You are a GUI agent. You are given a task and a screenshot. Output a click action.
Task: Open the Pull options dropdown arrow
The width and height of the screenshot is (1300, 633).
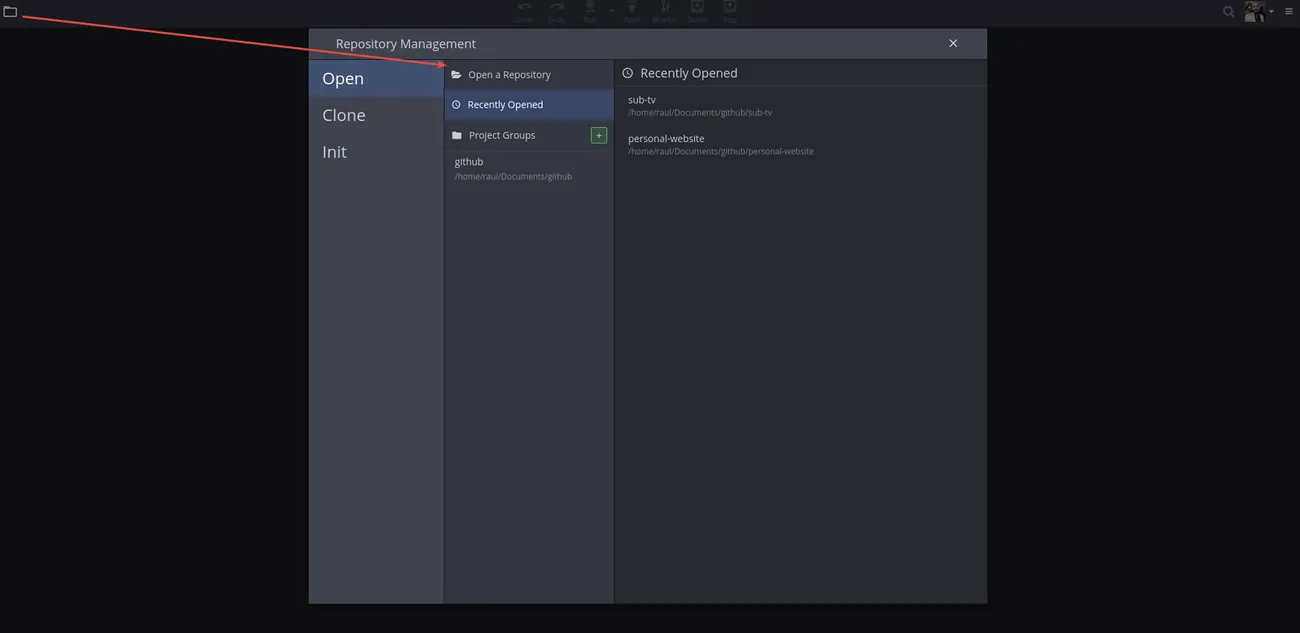coord(611,11)
